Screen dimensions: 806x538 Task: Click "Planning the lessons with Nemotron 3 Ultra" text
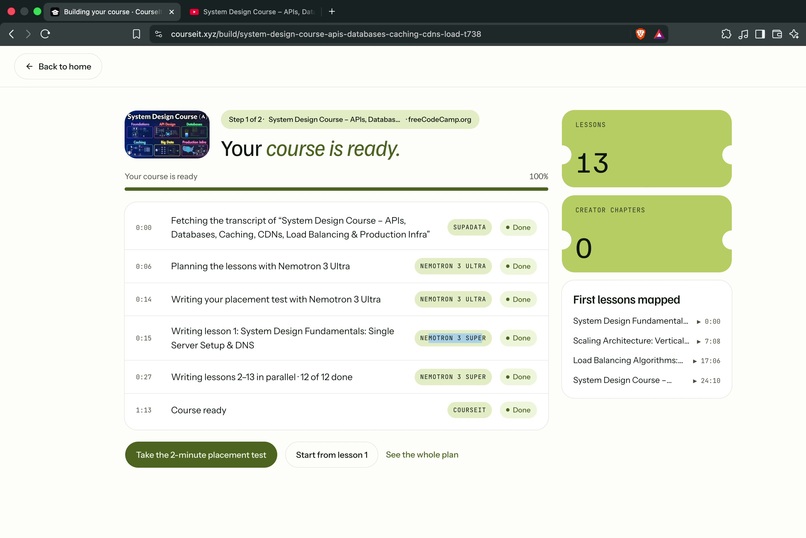click(x=260, y=266)
